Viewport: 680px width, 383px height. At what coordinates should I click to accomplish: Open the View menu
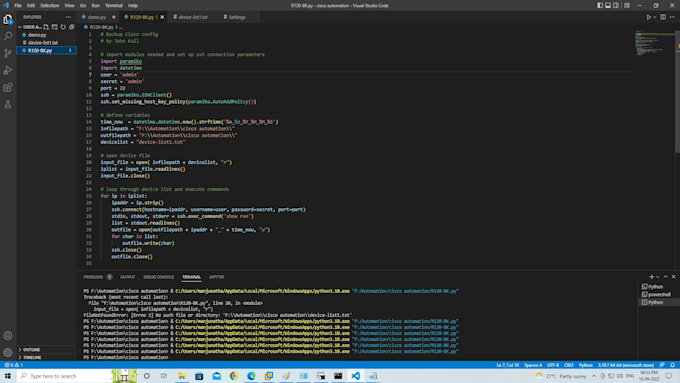tap(69, 6)
